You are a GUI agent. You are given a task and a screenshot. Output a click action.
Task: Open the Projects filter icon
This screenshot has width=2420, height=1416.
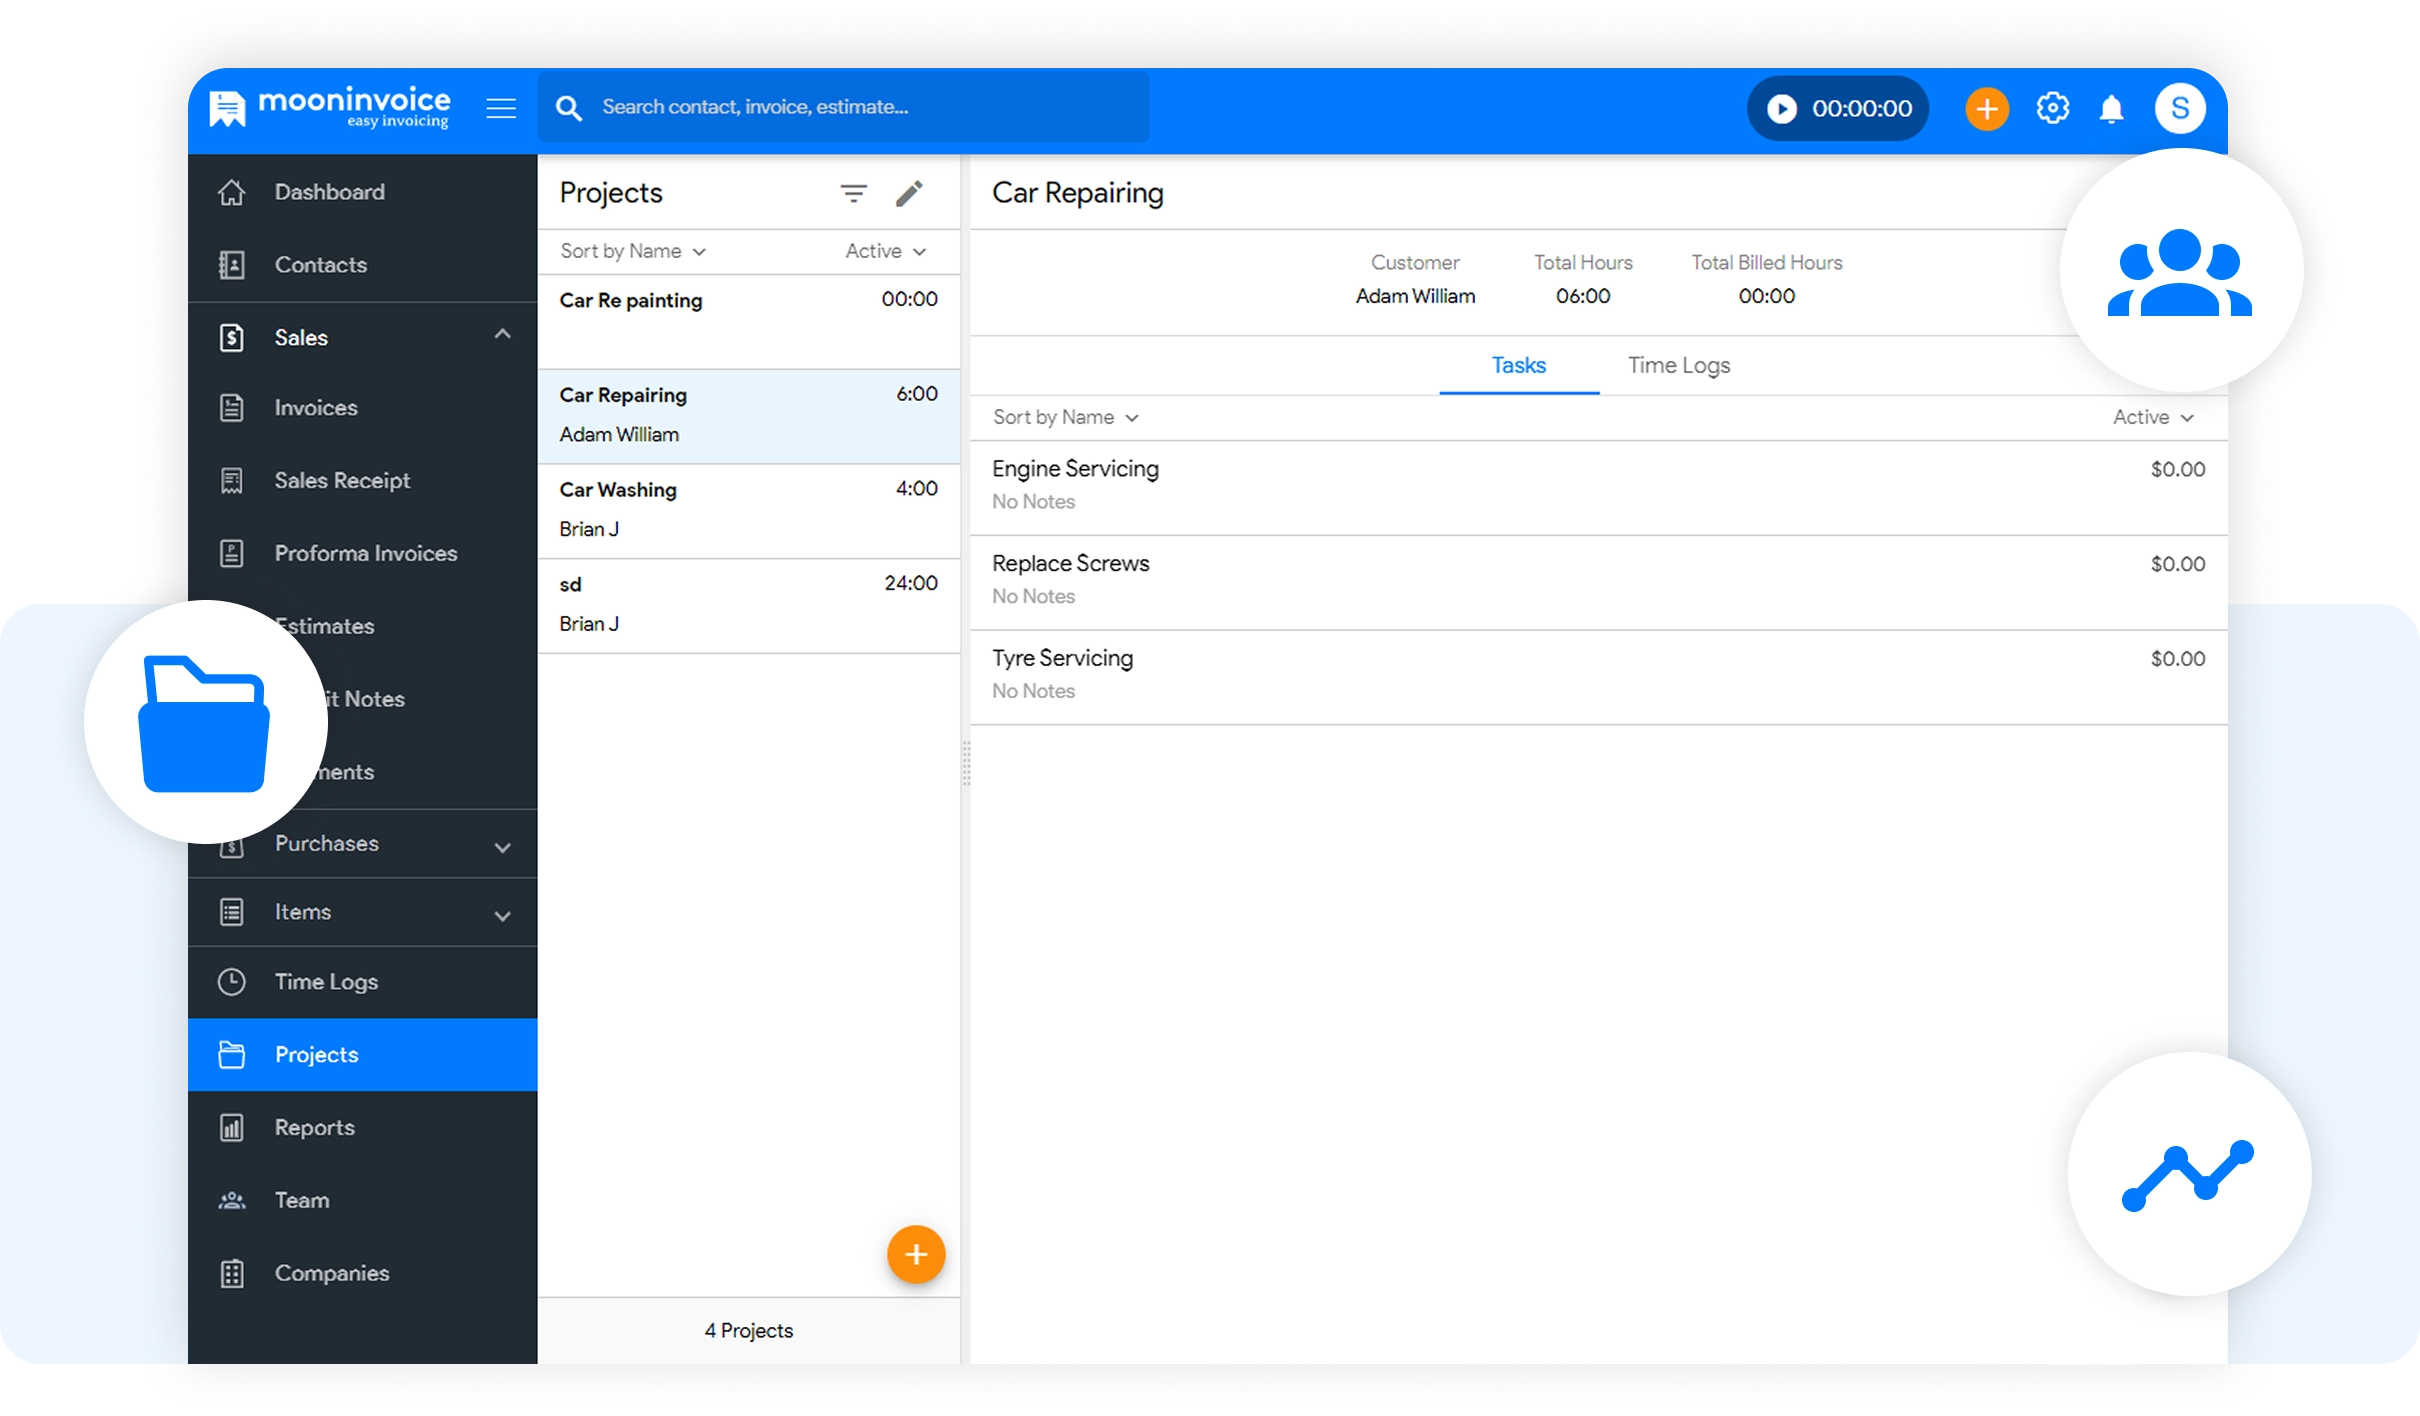click(x=853, y=193)
